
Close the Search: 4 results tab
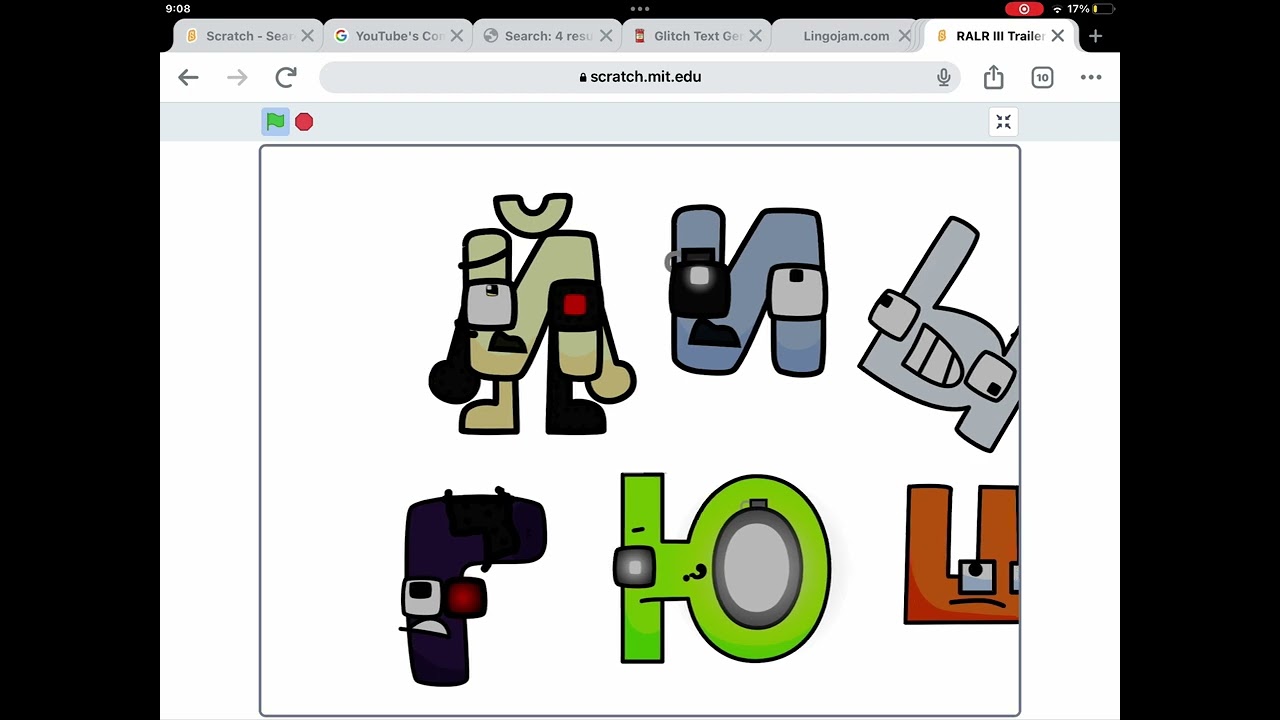(x=606, y=36)
